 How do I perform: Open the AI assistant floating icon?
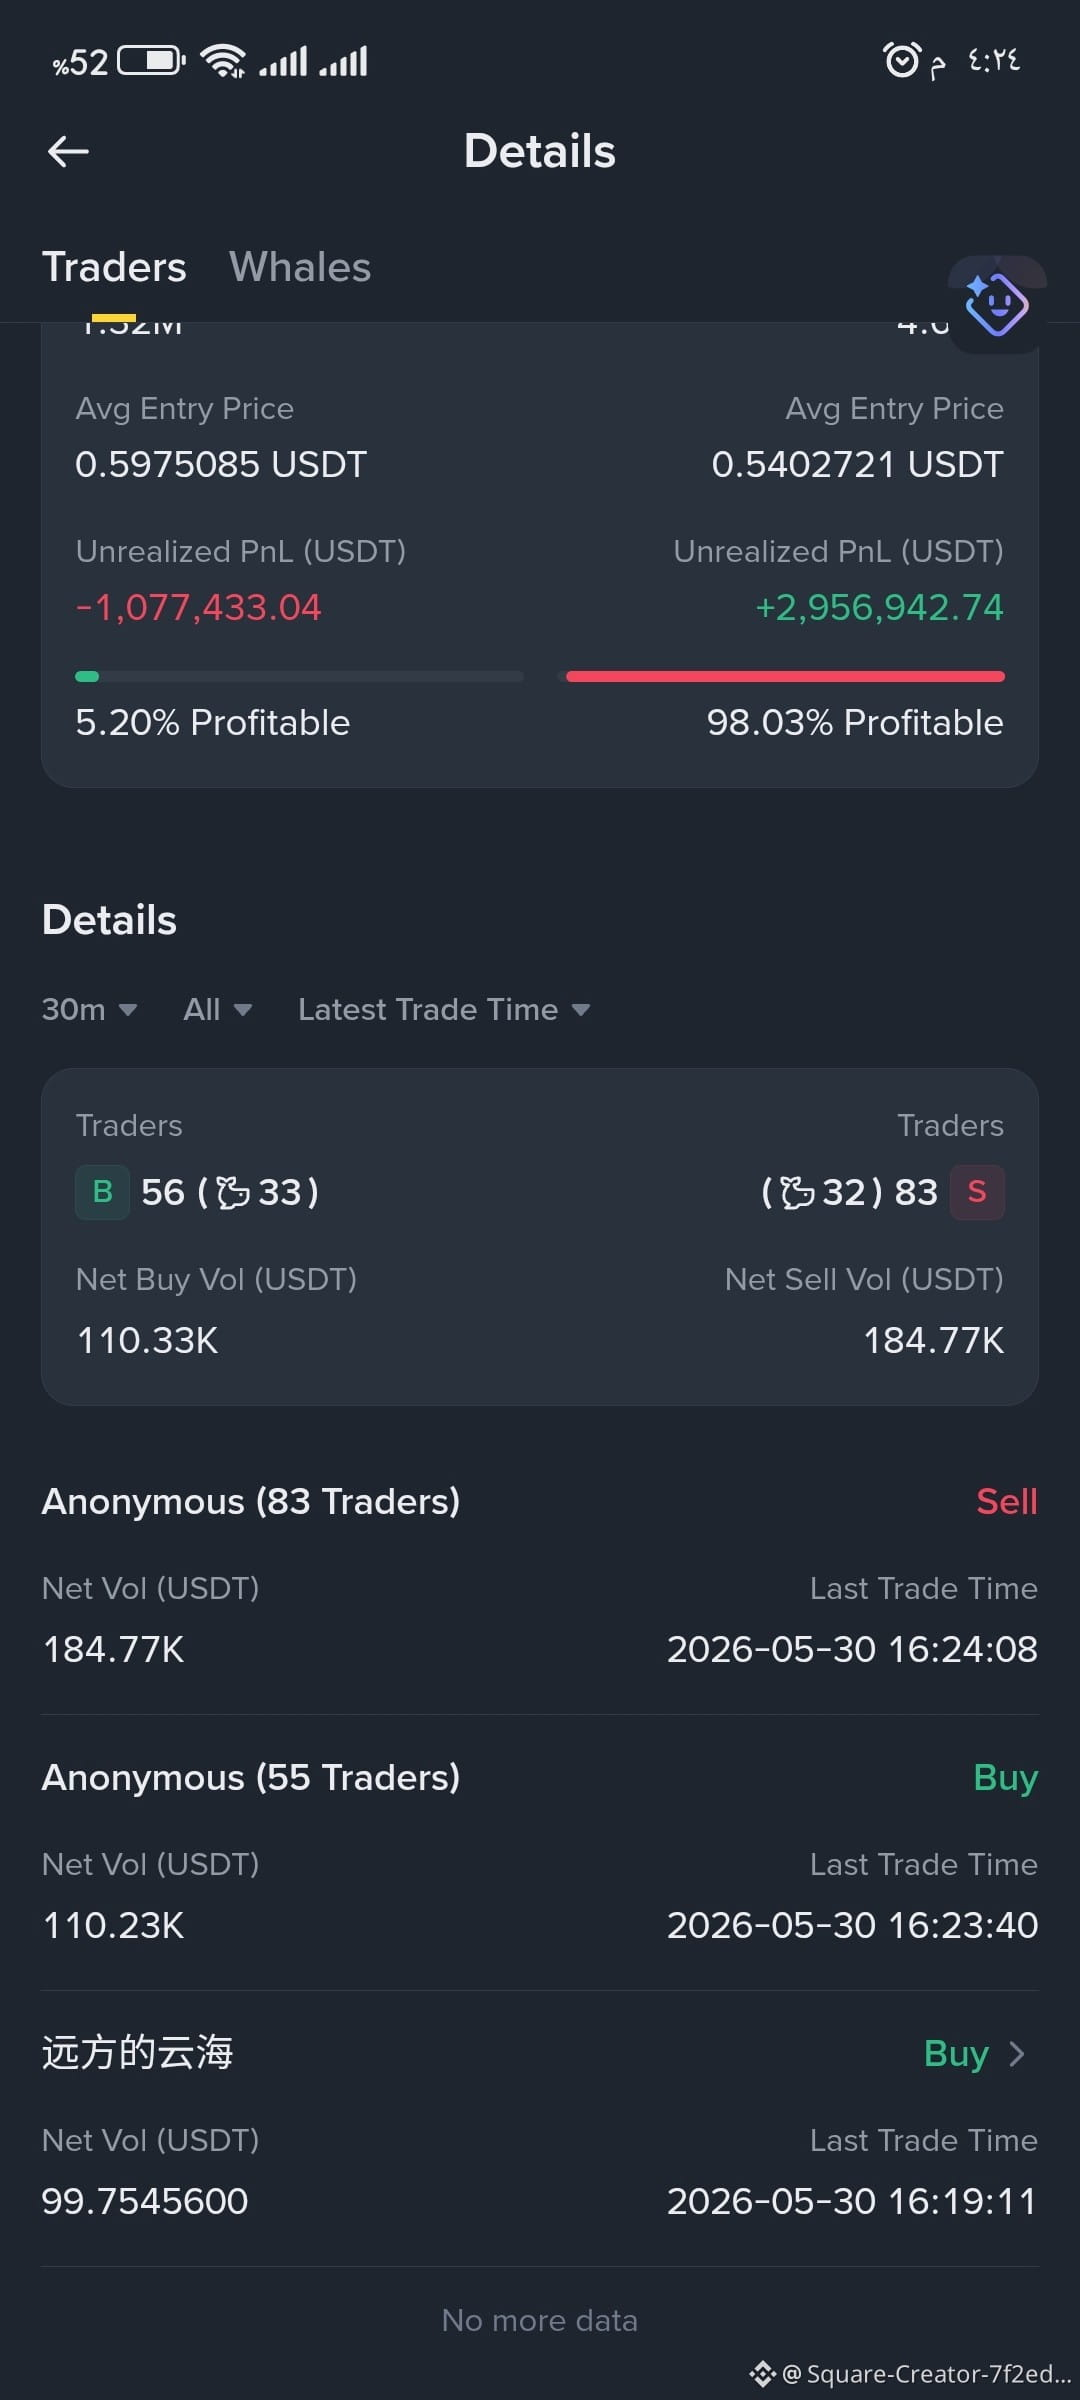pos(996,304)
